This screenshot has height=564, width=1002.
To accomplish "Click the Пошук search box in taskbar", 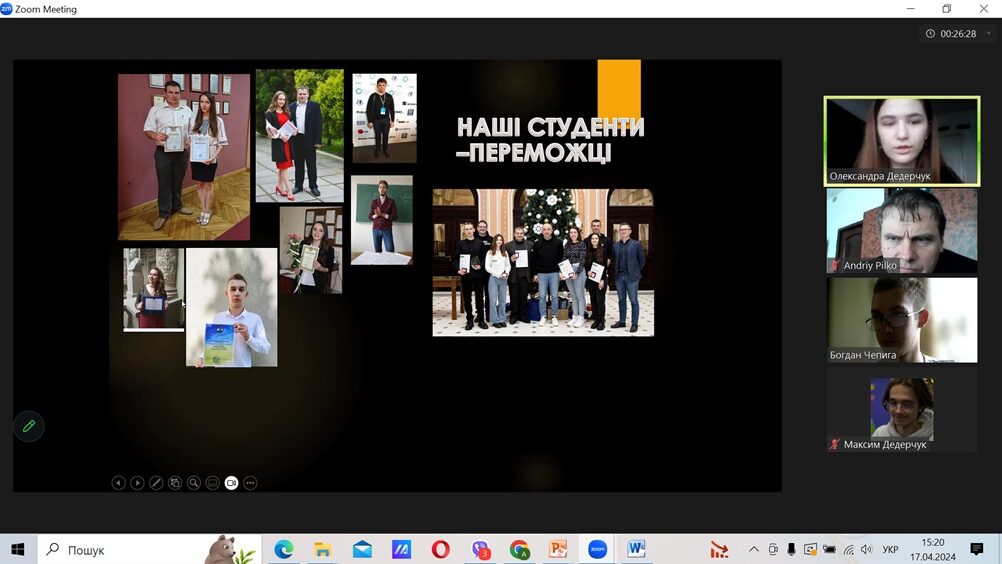I will (x=130, y=549).
